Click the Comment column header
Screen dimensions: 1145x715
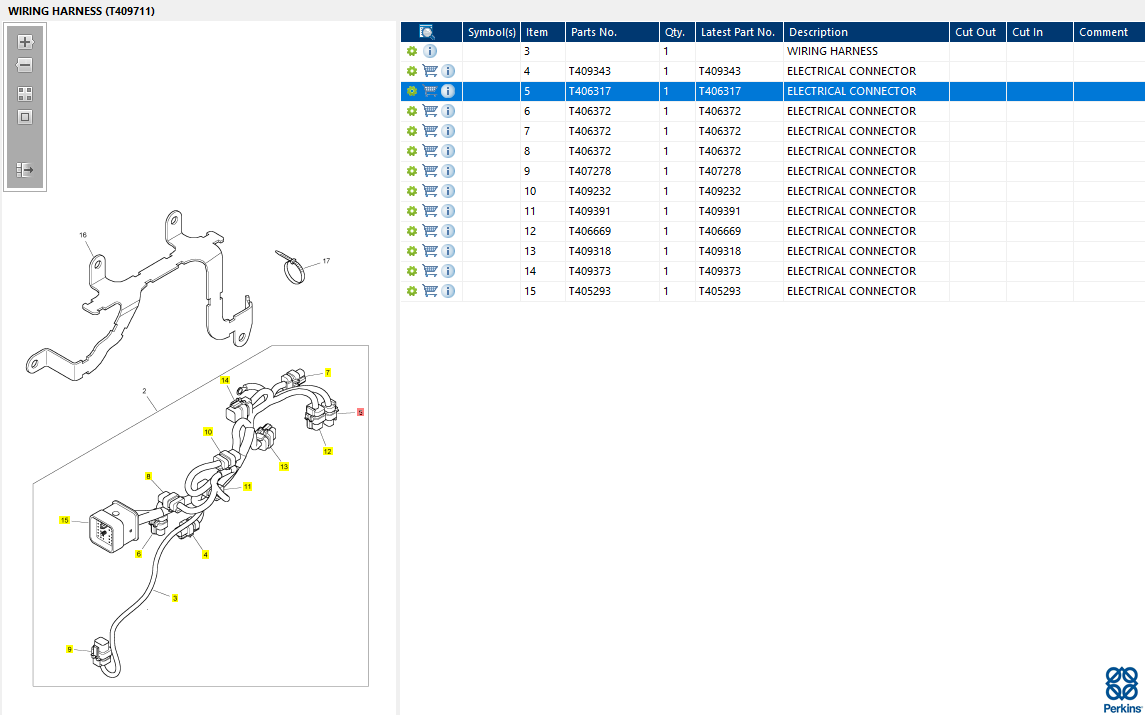[x=1108, y=32]
